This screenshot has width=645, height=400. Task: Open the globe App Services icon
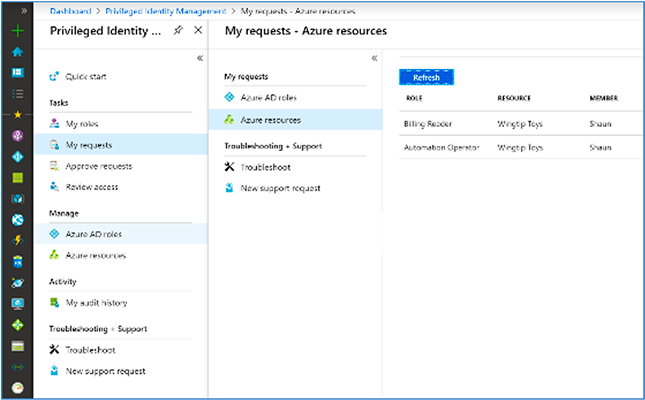pyautogui.click(x=18, y=220)
